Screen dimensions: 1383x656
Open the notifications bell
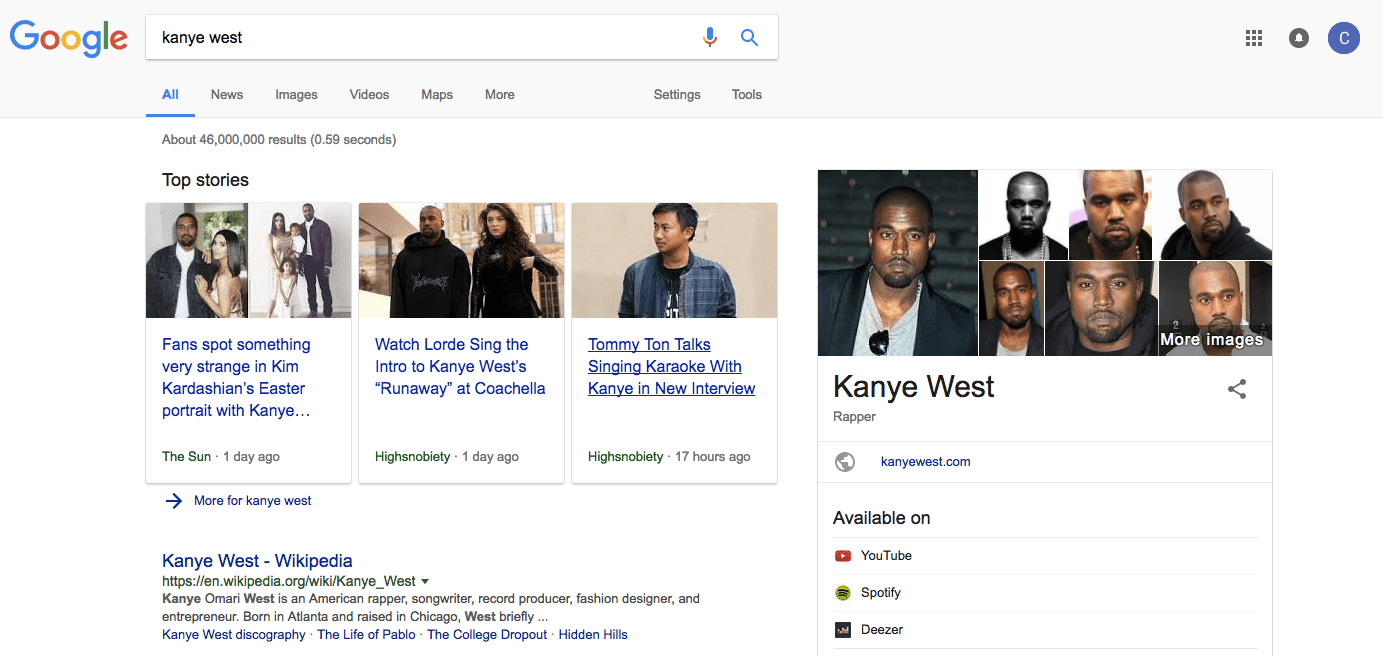tap(1299, 38)
